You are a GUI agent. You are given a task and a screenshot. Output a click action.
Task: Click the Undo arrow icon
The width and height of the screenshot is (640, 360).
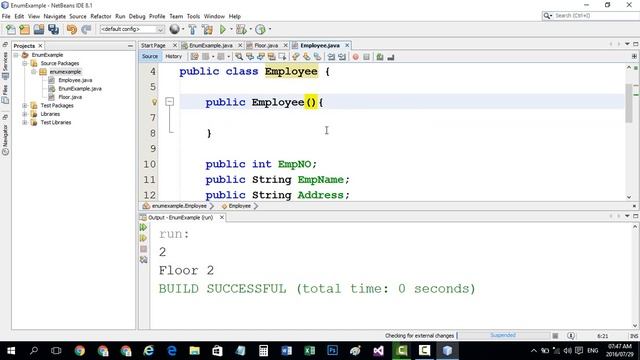(x=72, y=29)
